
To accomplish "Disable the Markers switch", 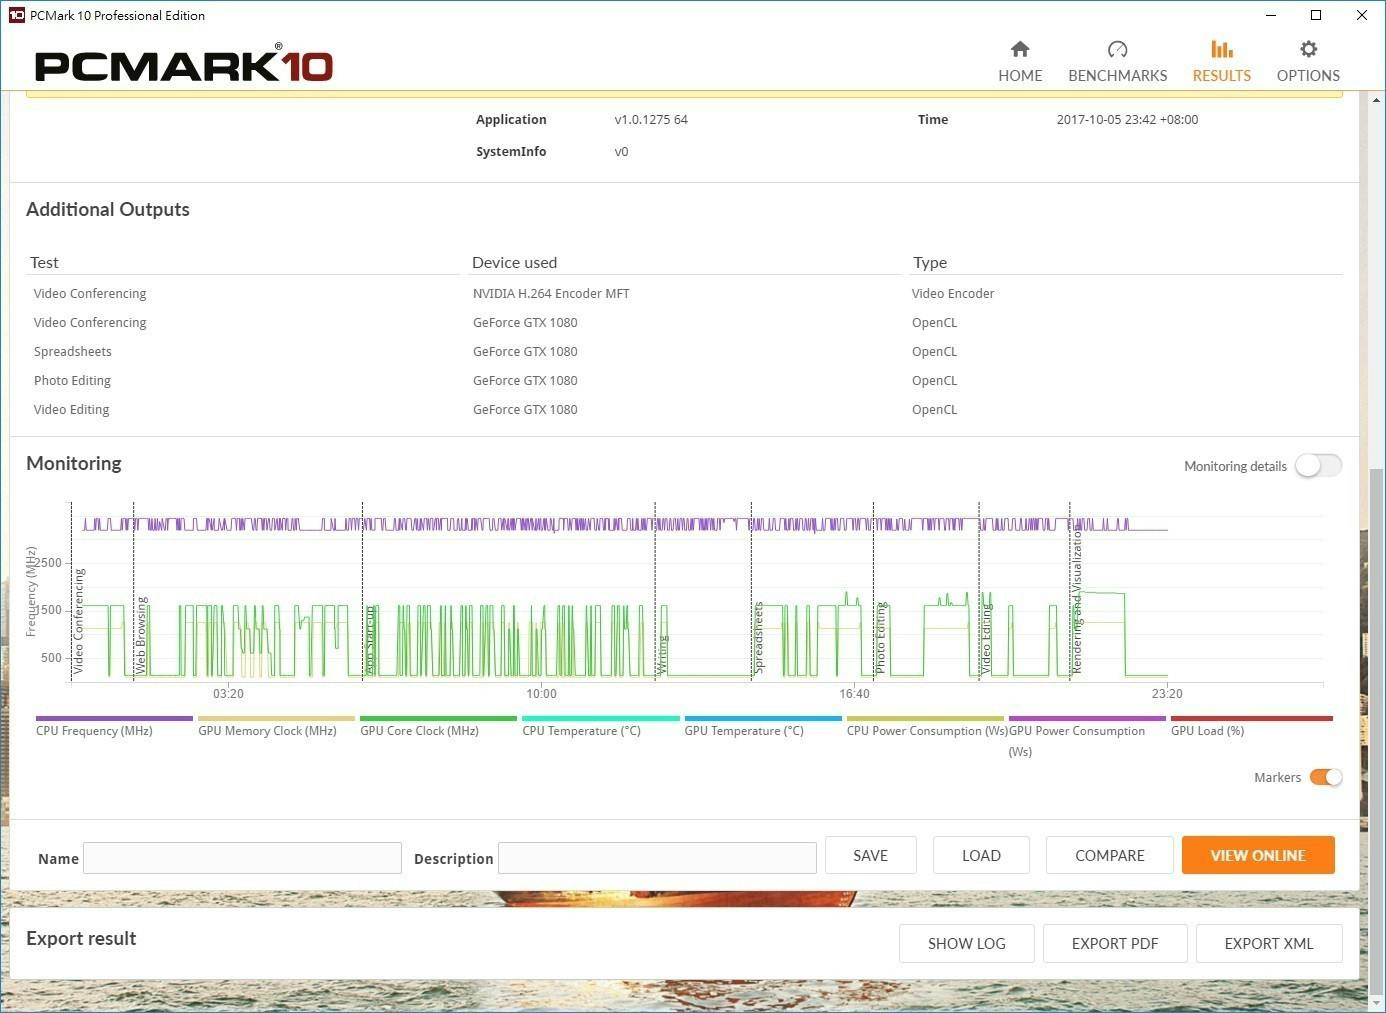I will tap(1326, 778).
